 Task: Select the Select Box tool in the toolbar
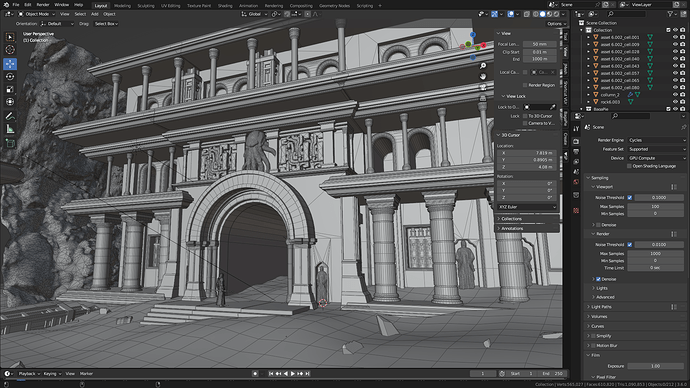(10, 37)
